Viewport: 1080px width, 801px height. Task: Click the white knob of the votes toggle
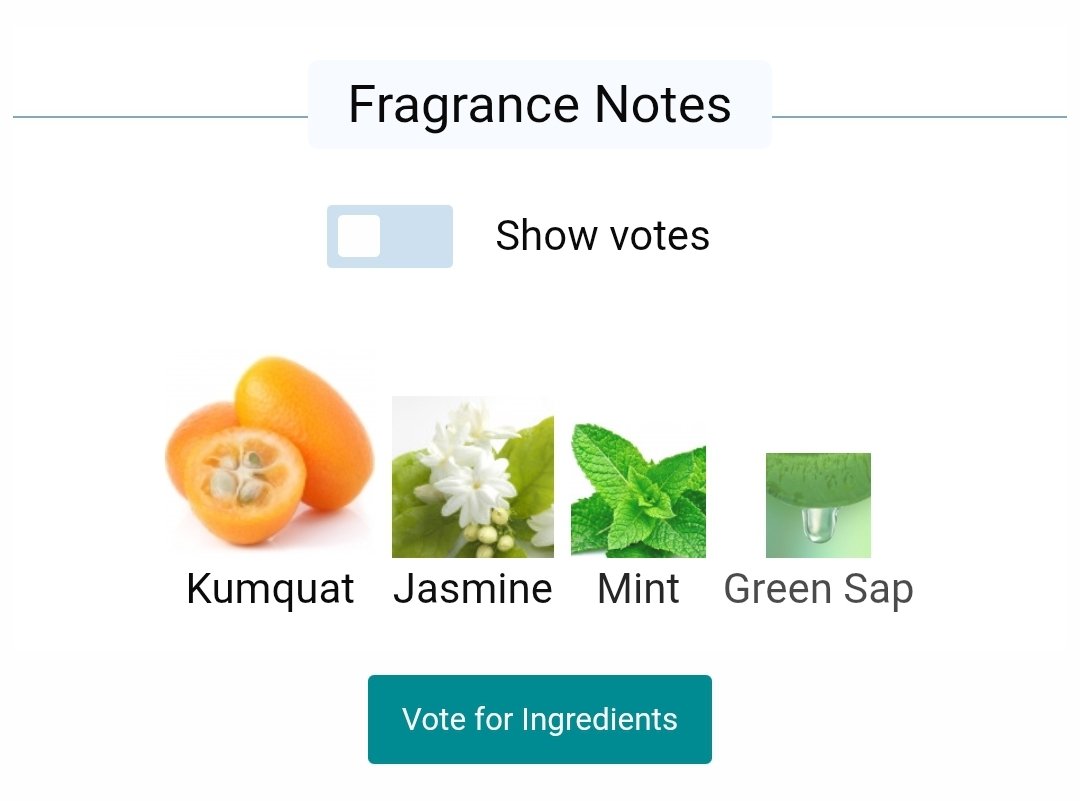click(359, 237)
